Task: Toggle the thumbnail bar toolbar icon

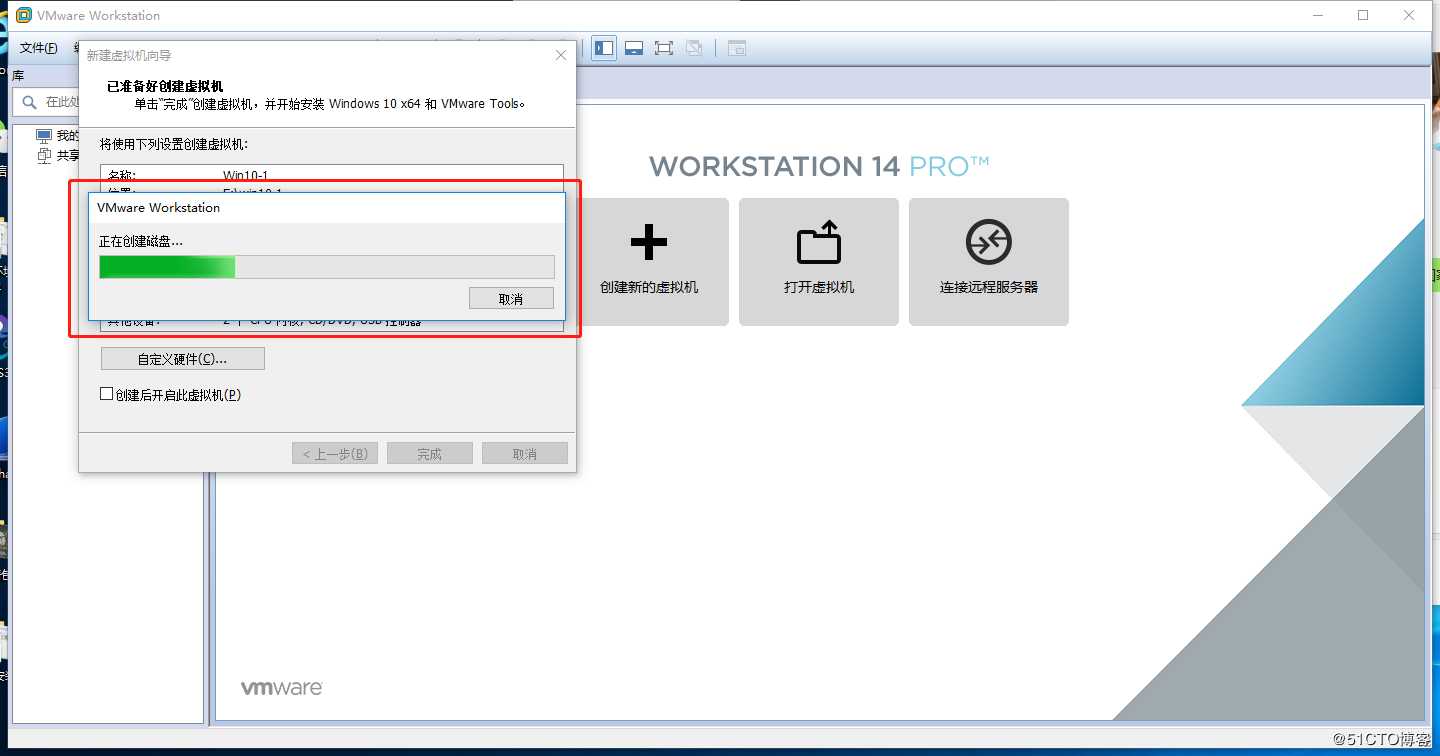Action: click(x=633, y=48)
